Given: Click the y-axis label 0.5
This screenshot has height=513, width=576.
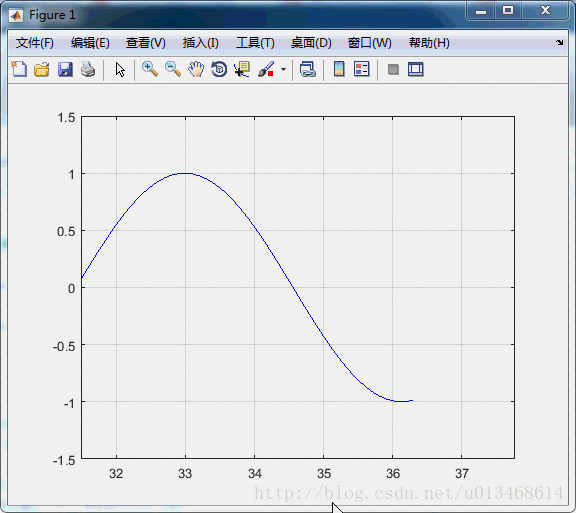Looking at the screenshot, I should pos(66,232).
